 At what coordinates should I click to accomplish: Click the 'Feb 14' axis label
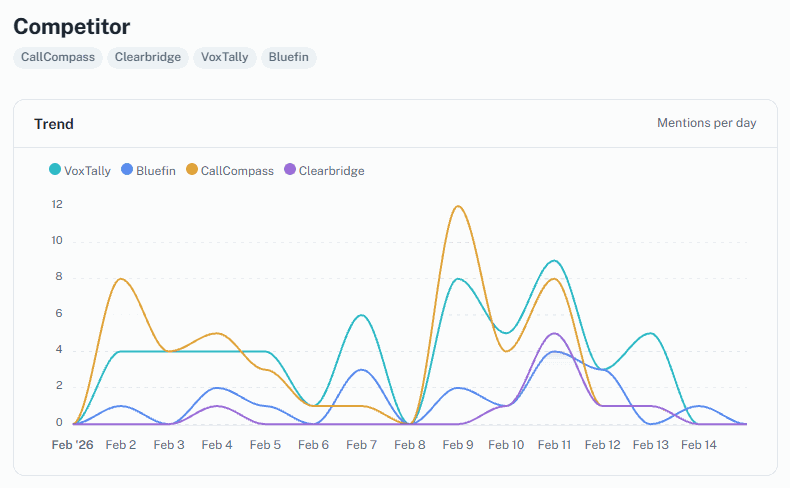(x=699, y=445)
